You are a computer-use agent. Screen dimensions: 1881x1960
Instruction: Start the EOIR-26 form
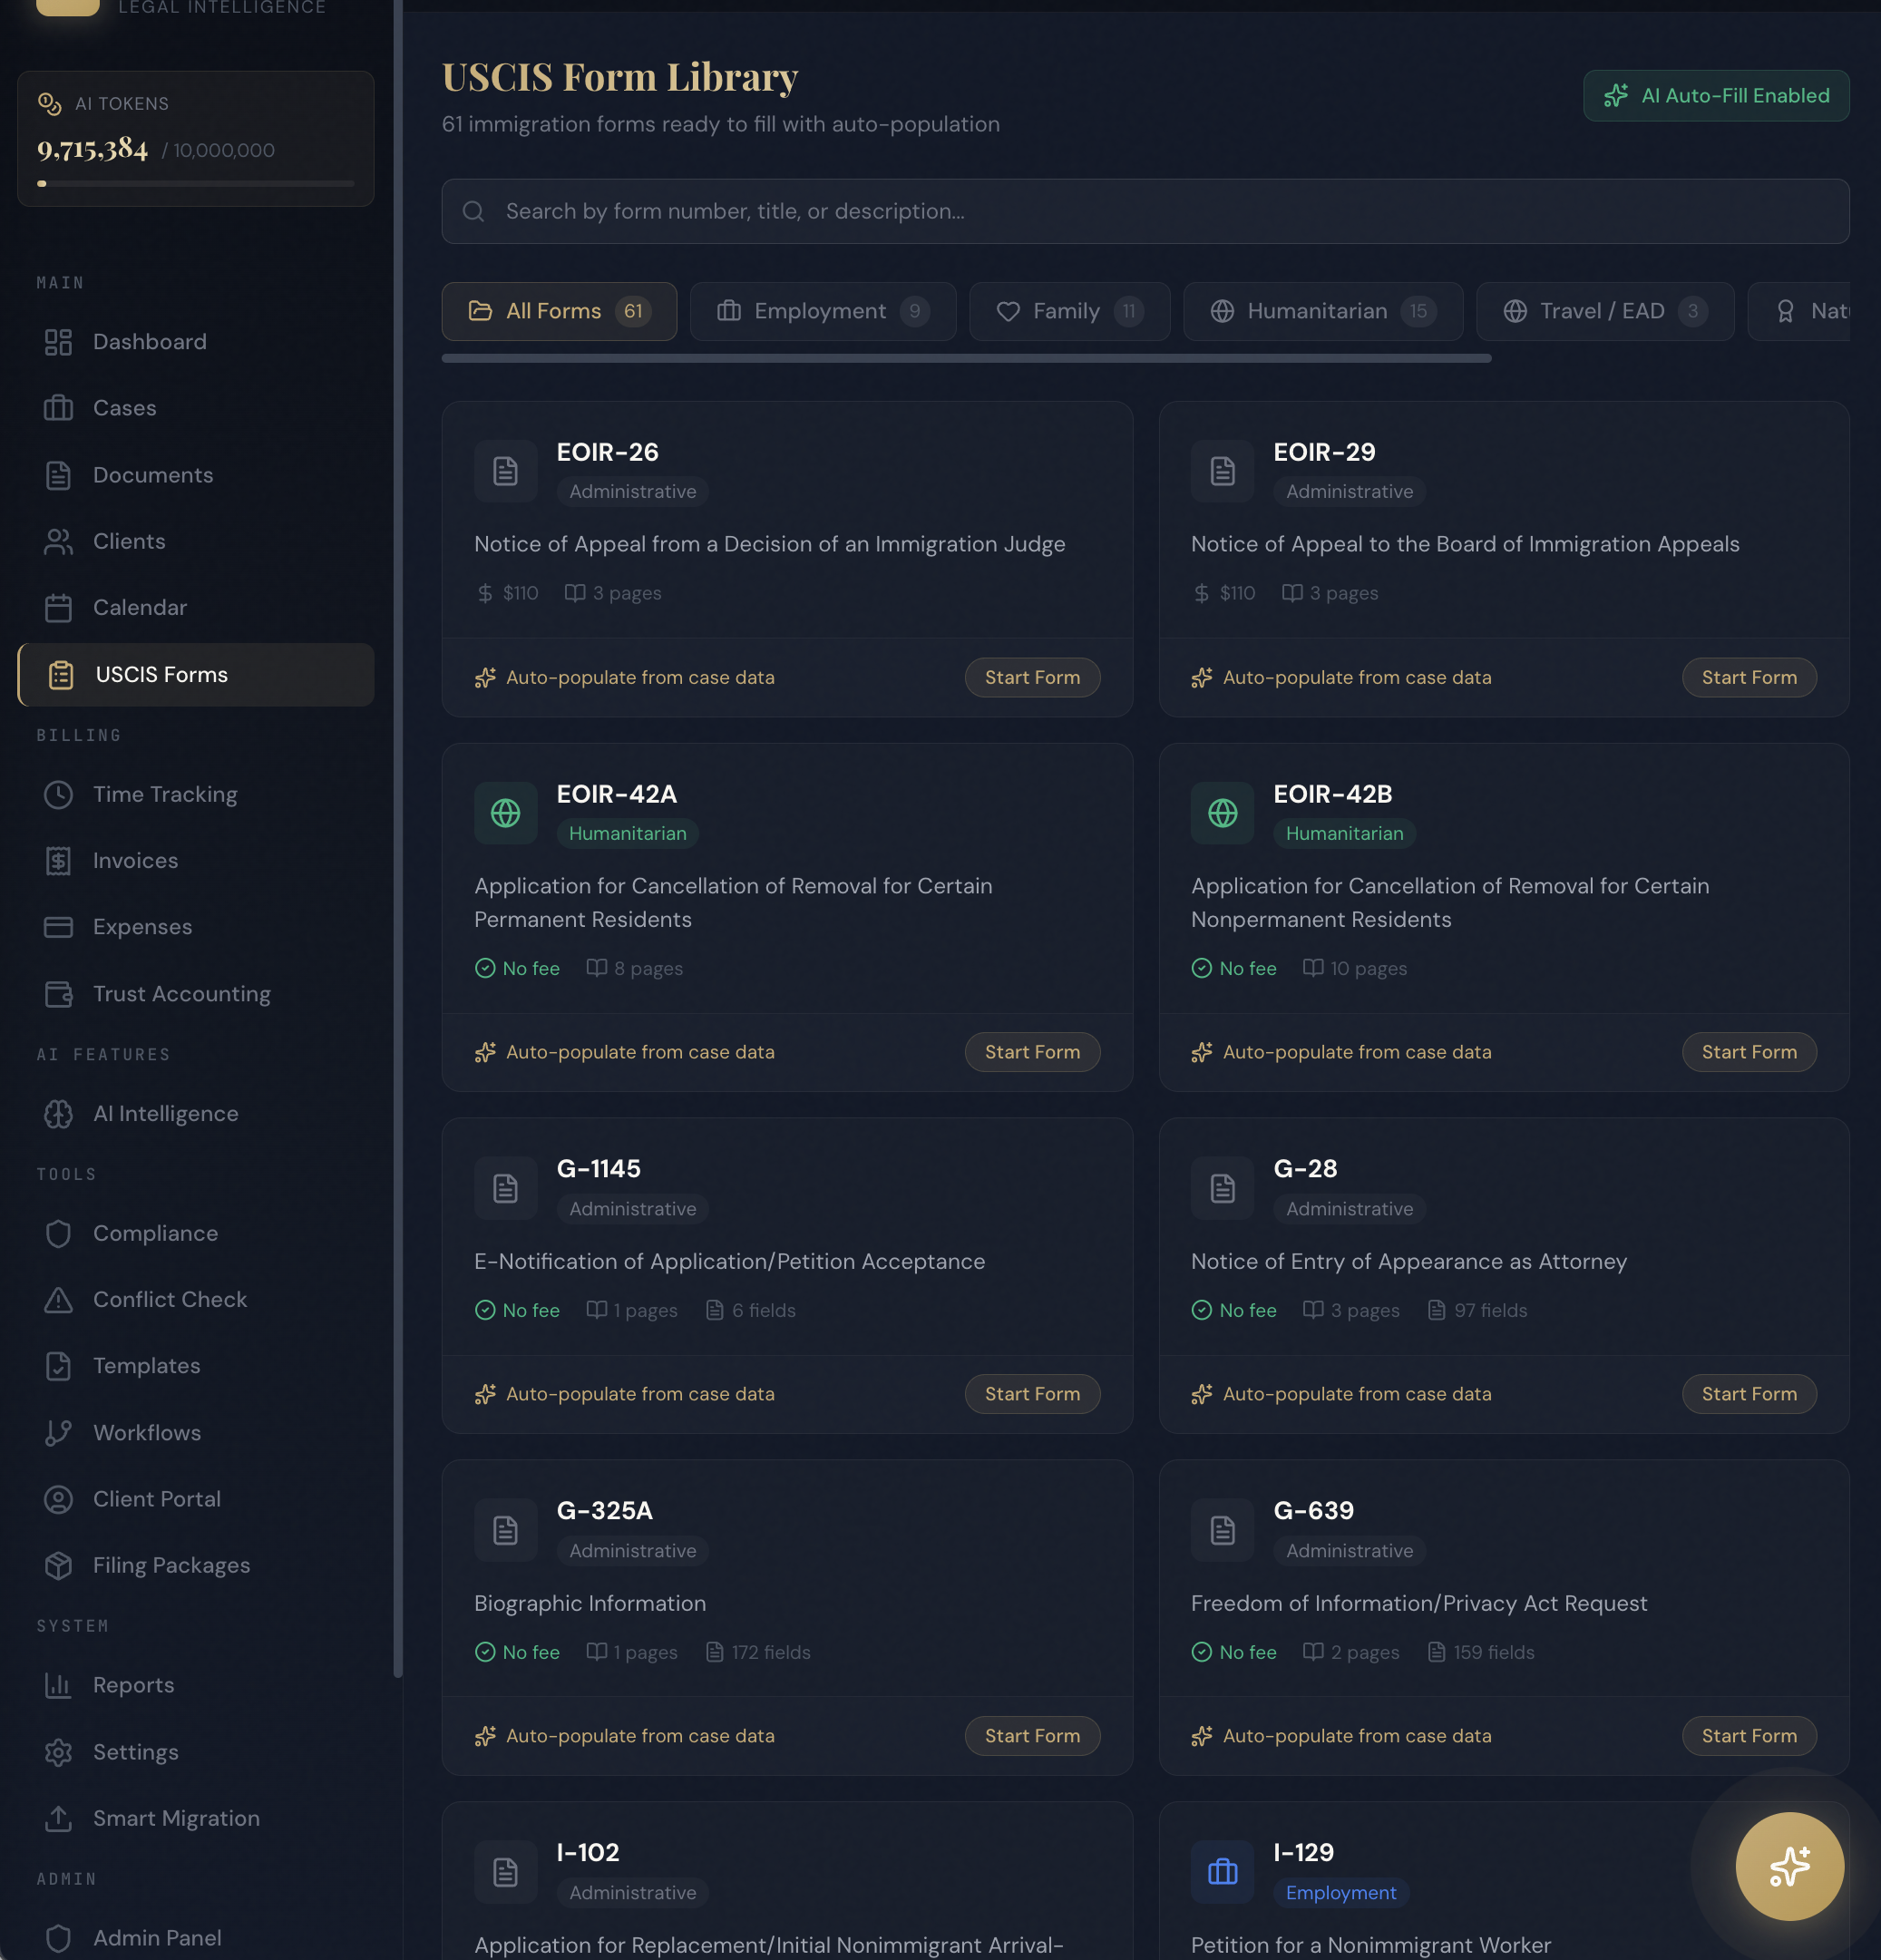[1031, 678]
